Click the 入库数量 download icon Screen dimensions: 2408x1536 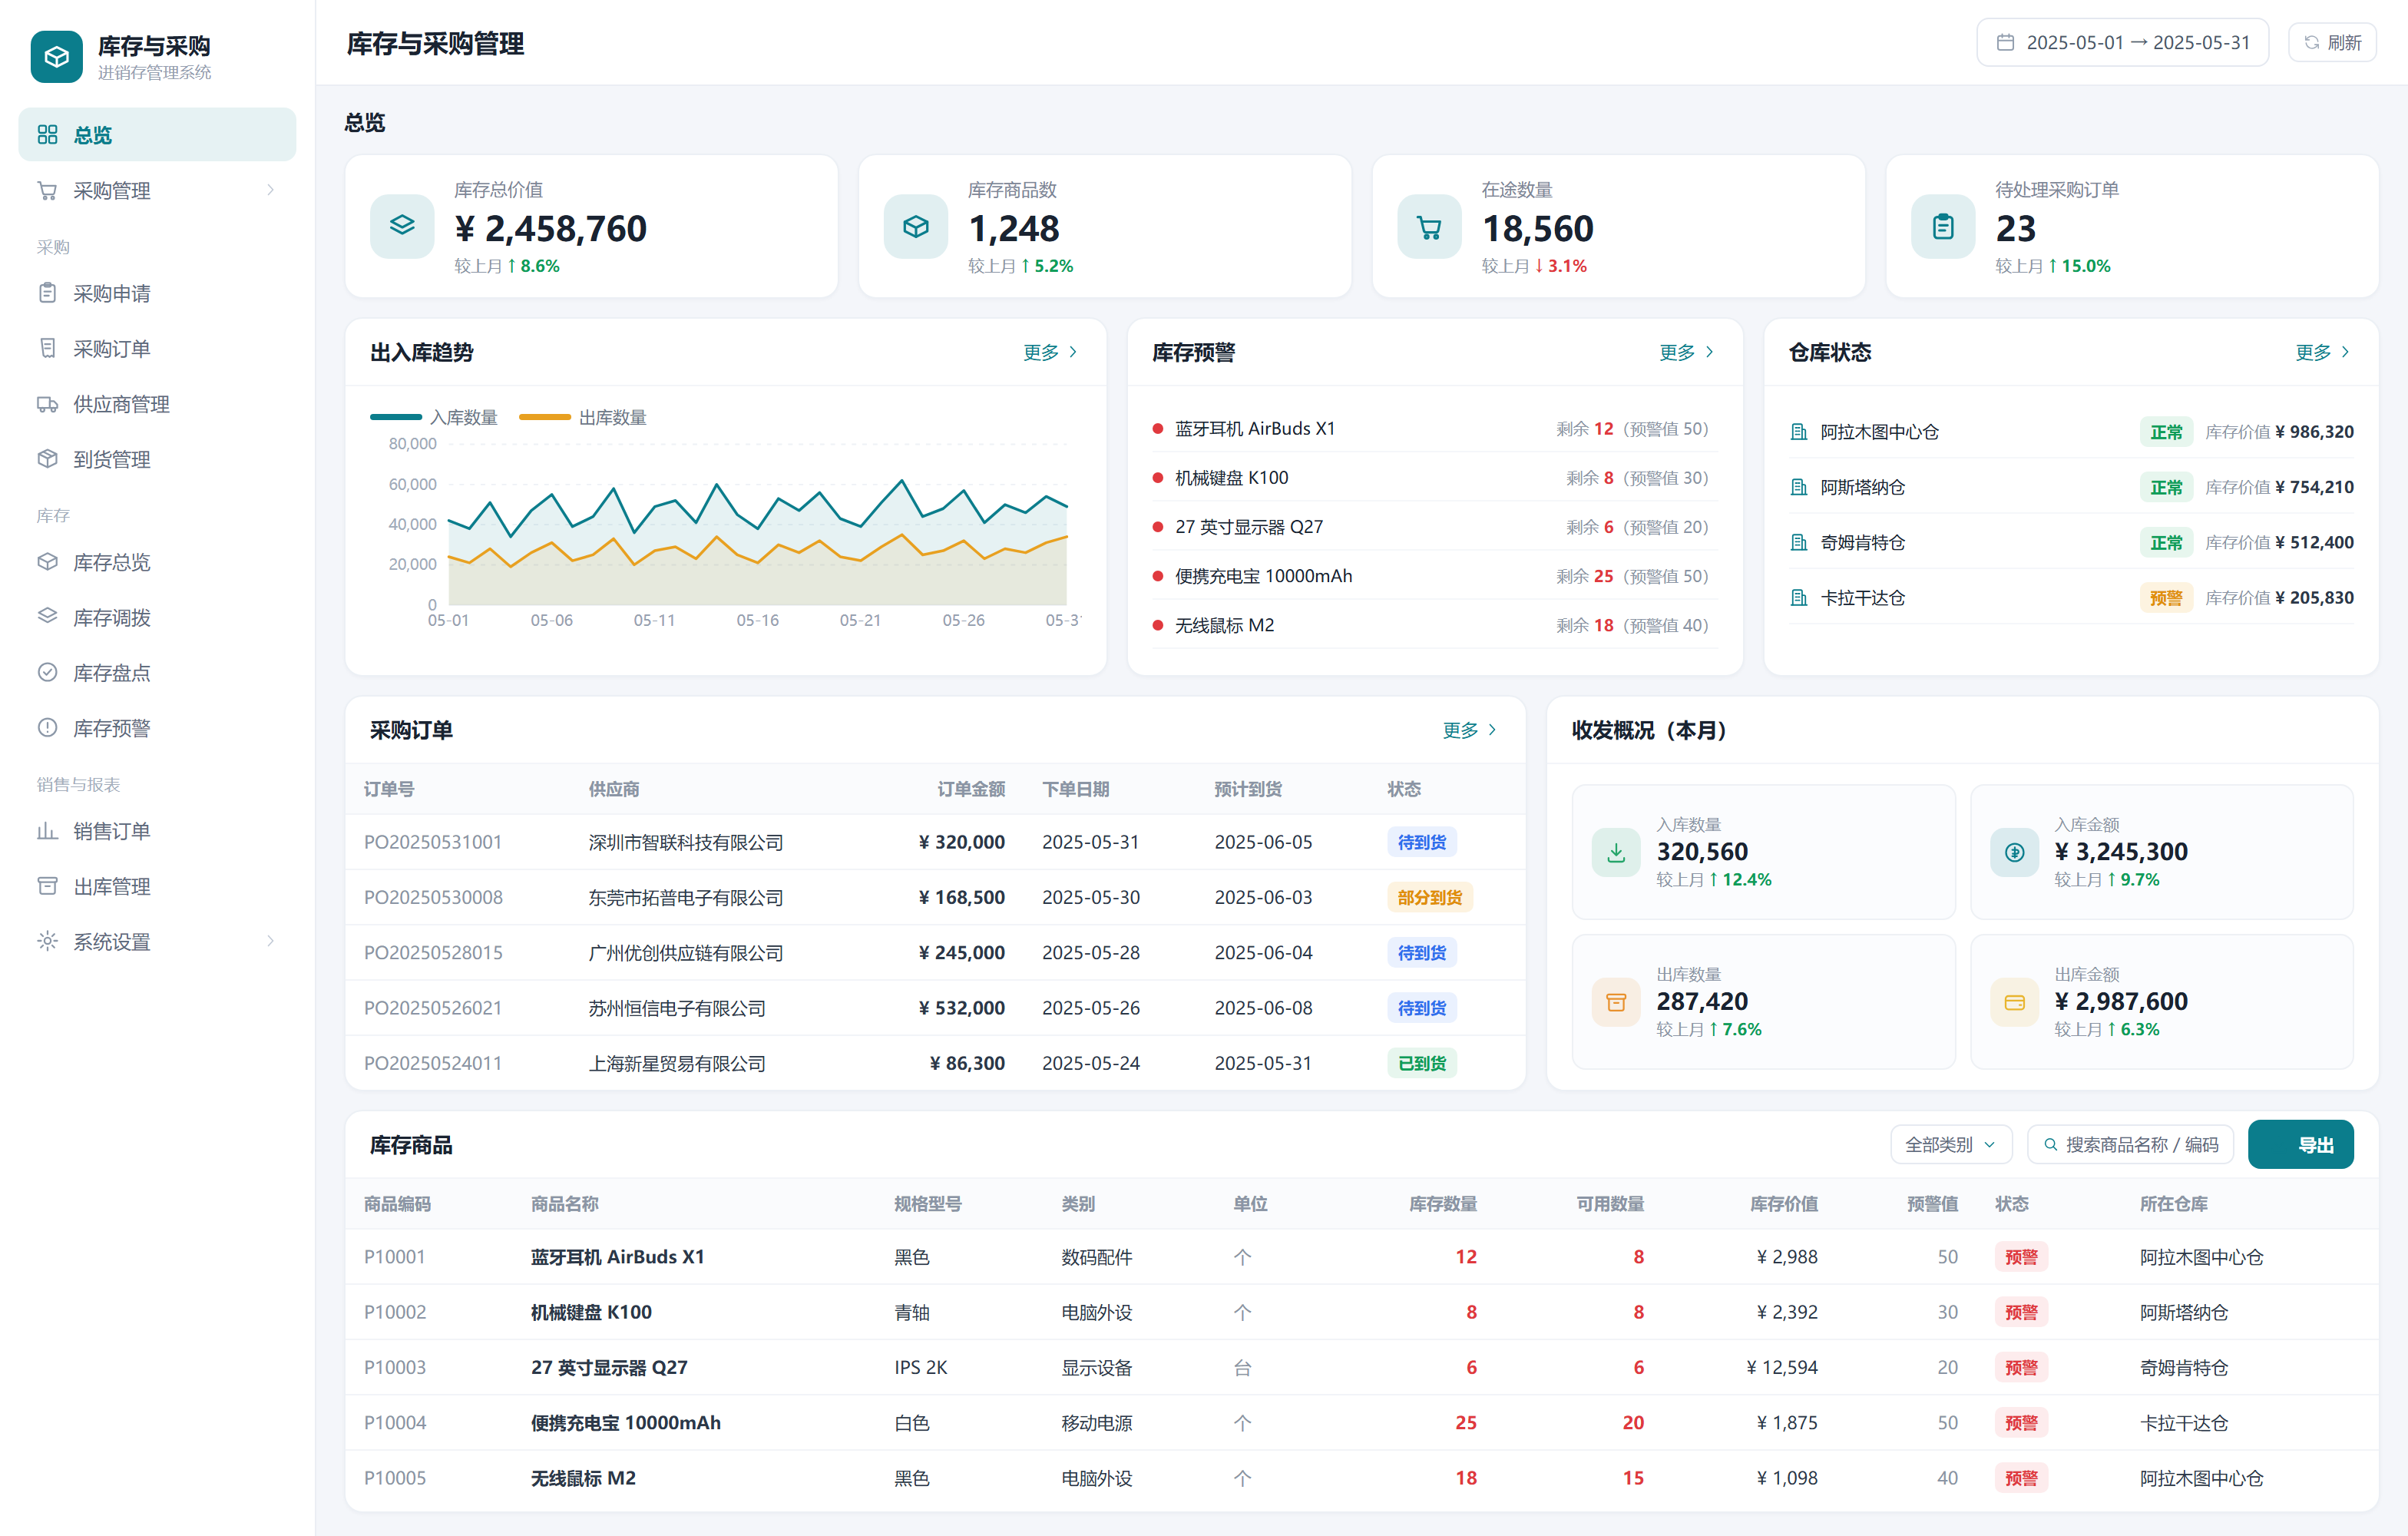1616,852
